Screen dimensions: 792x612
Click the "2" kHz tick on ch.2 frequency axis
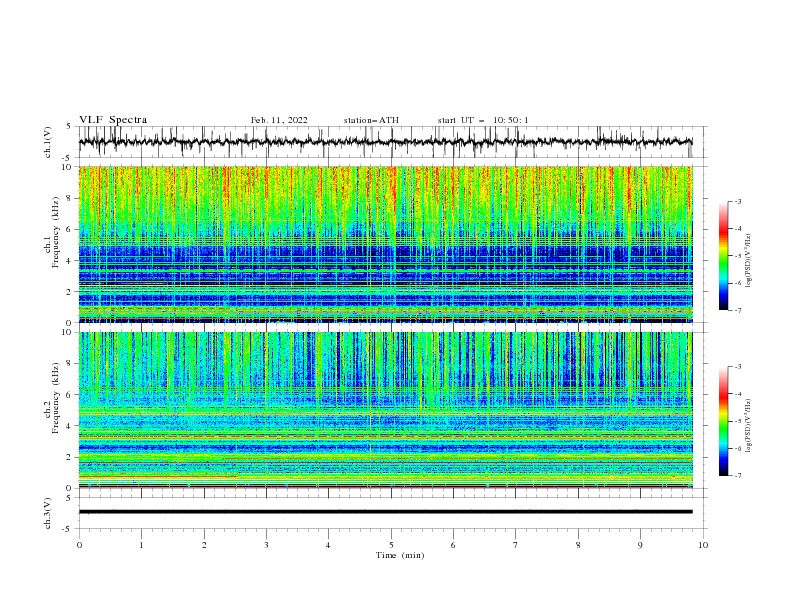[x=70, y=457]
